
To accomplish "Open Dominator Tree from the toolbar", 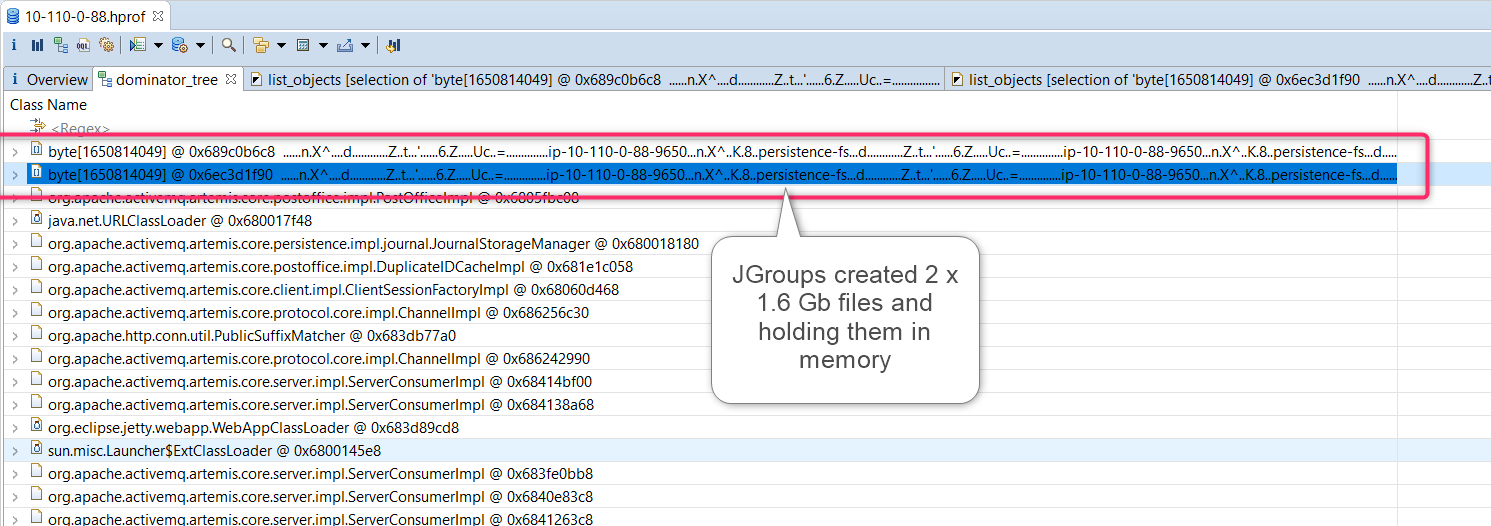I will click(61, 45).
